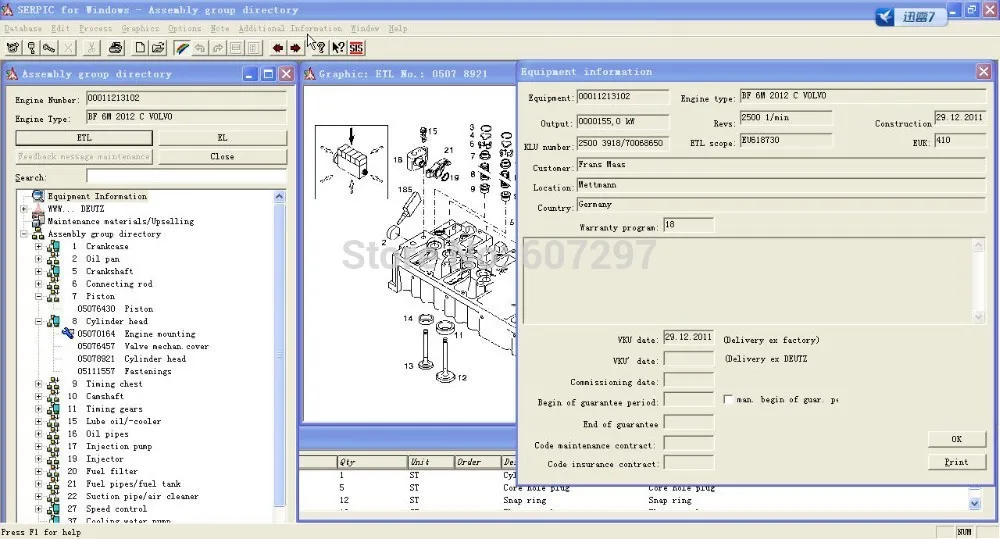This screenshot has width=1000, height=539.
Task: Open the Additional Information menu
Action: point(290,28)
